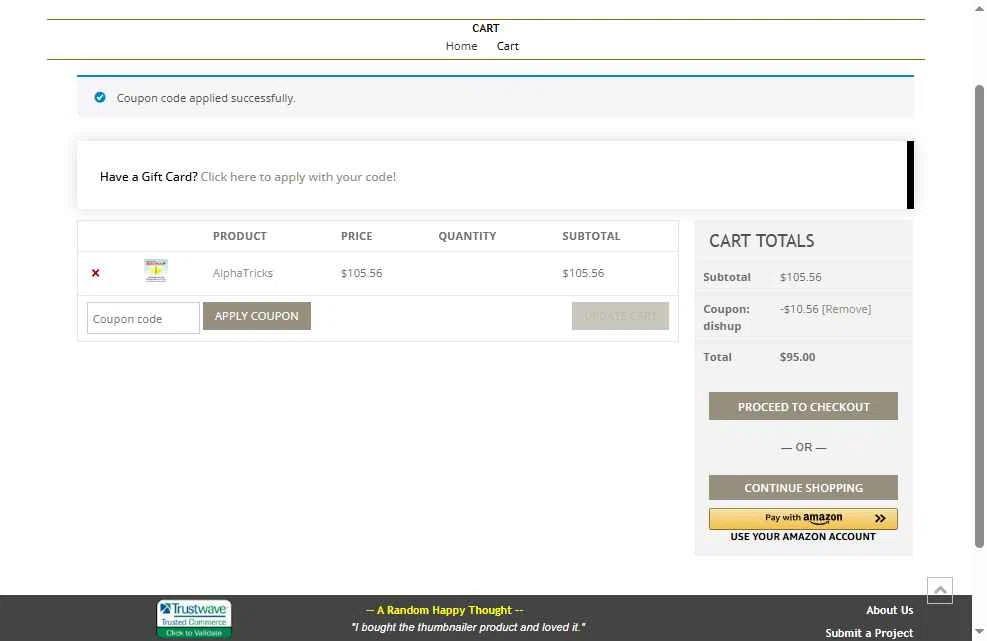Open About Us footer link
987x641 pixels.
pos(889,610)
